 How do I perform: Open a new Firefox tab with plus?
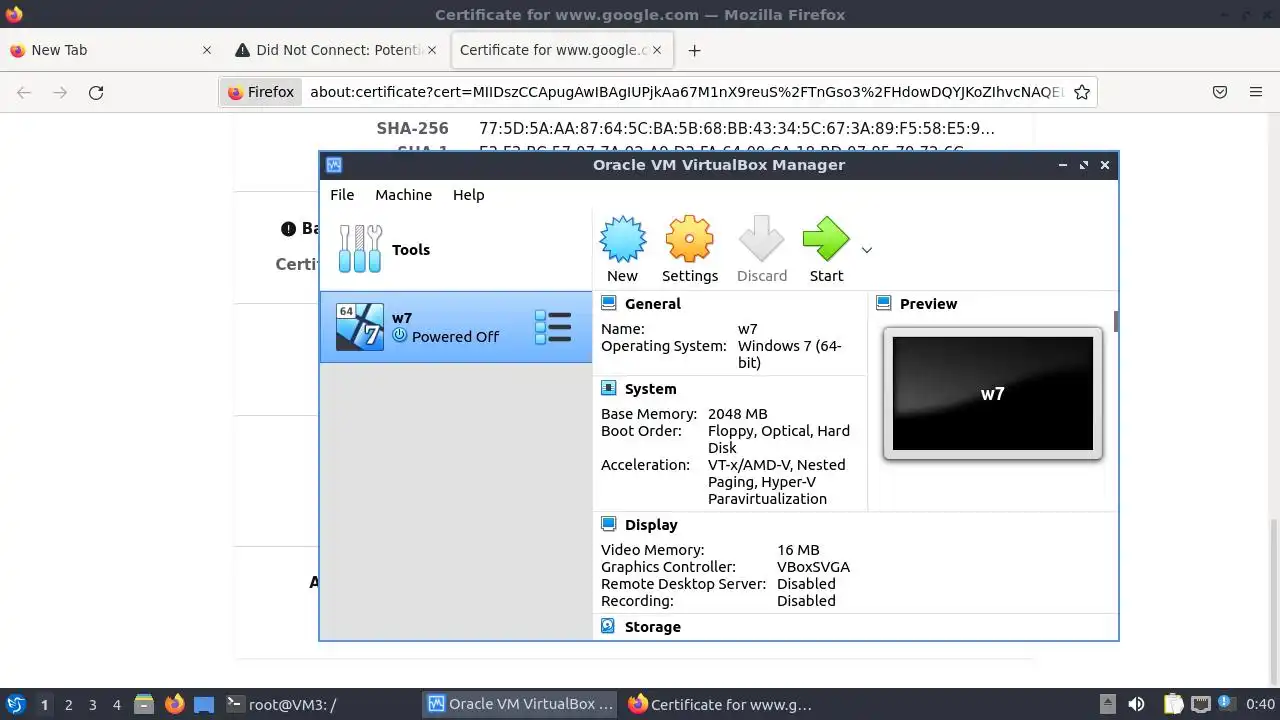694,50
